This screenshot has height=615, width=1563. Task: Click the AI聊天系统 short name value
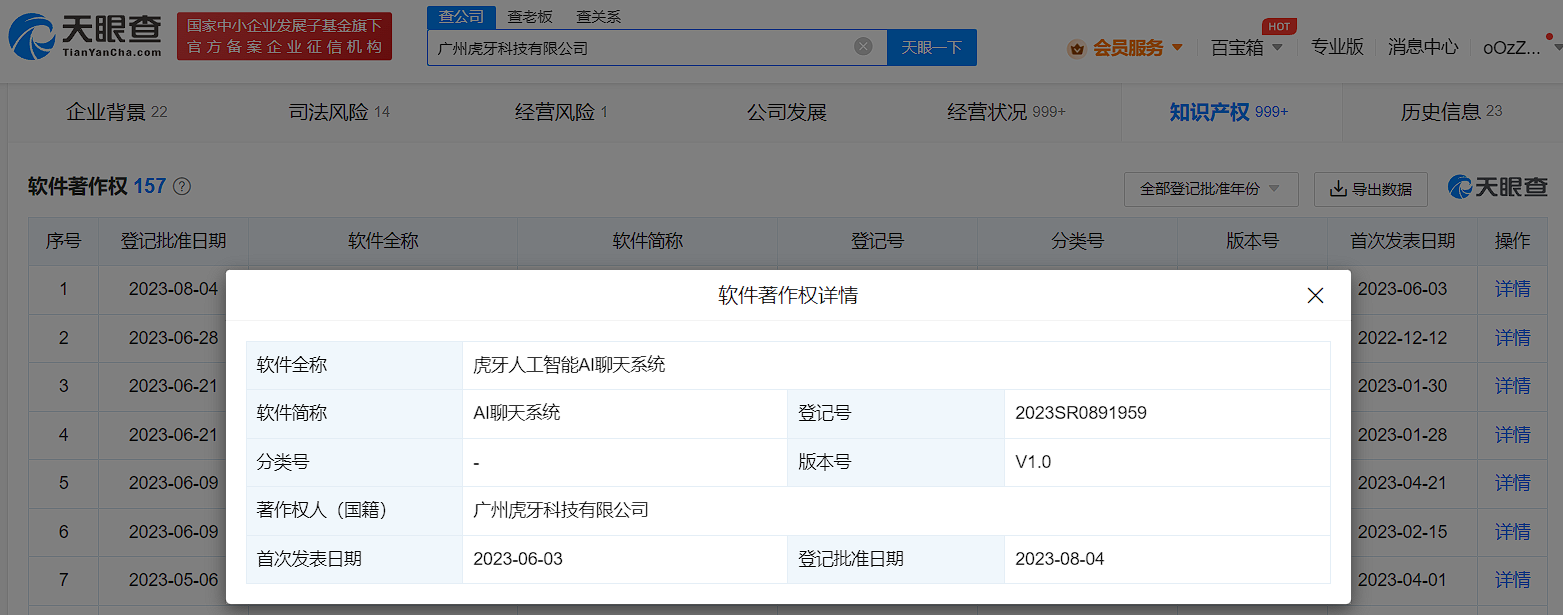[x=517, y=413]
